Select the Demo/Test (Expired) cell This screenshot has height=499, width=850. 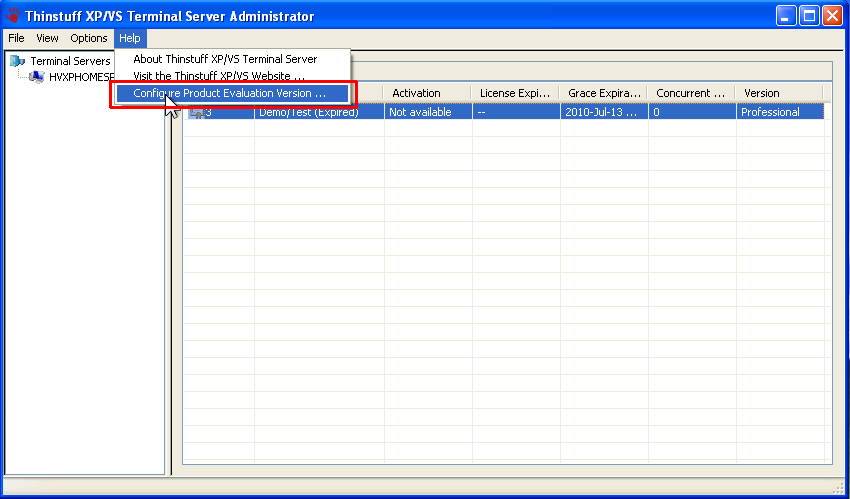tap(319, 112)
